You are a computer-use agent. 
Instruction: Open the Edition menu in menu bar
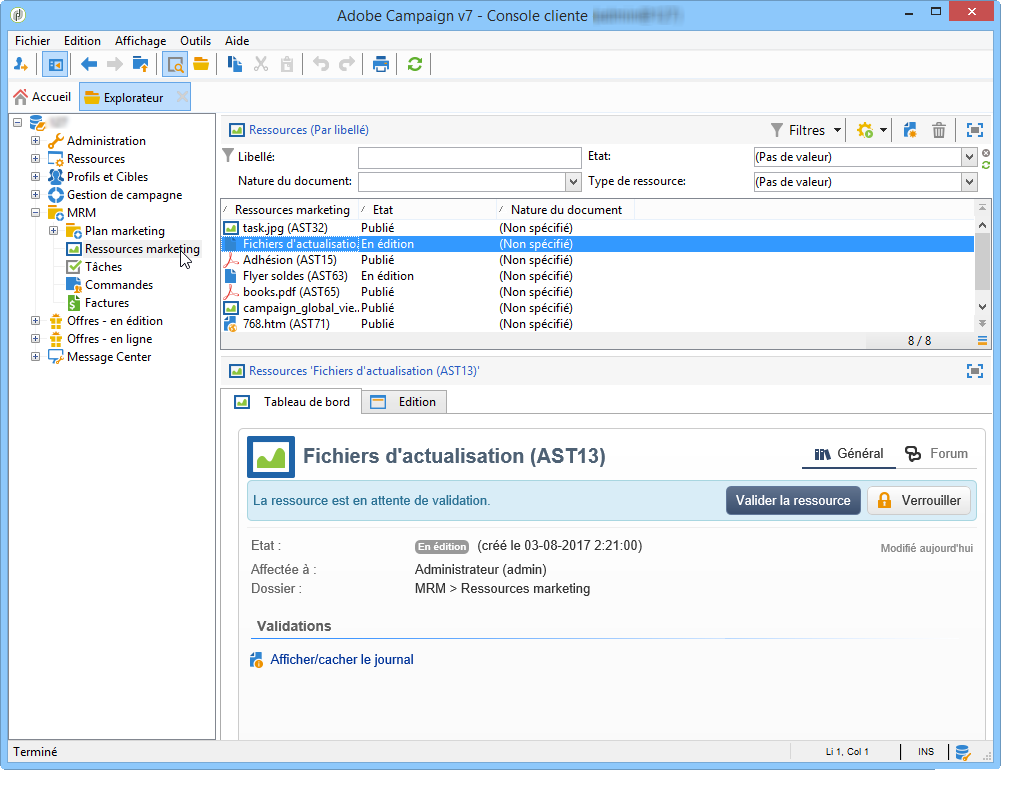click(82, 41)
